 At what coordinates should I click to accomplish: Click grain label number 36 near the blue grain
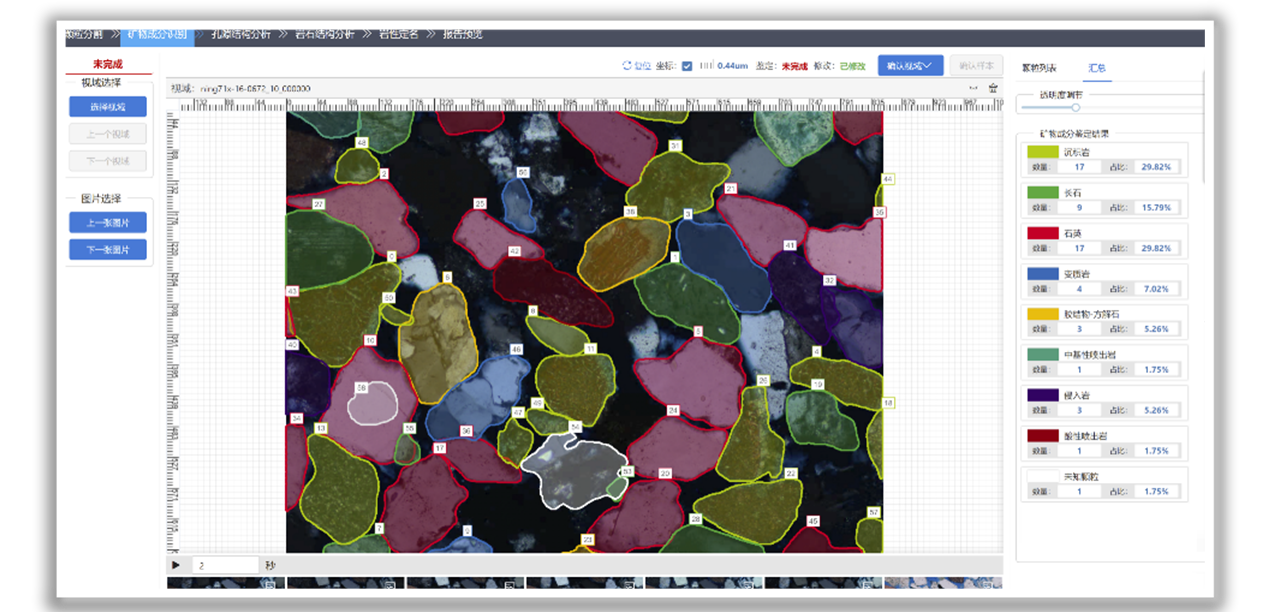point(466,431)
